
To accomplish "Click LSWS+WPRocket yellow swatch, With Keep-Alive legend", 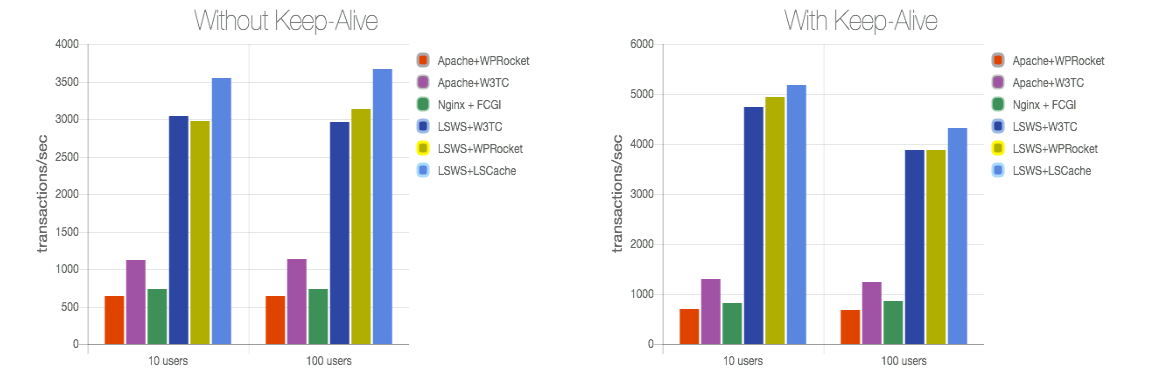I will [x=998, y=149].
